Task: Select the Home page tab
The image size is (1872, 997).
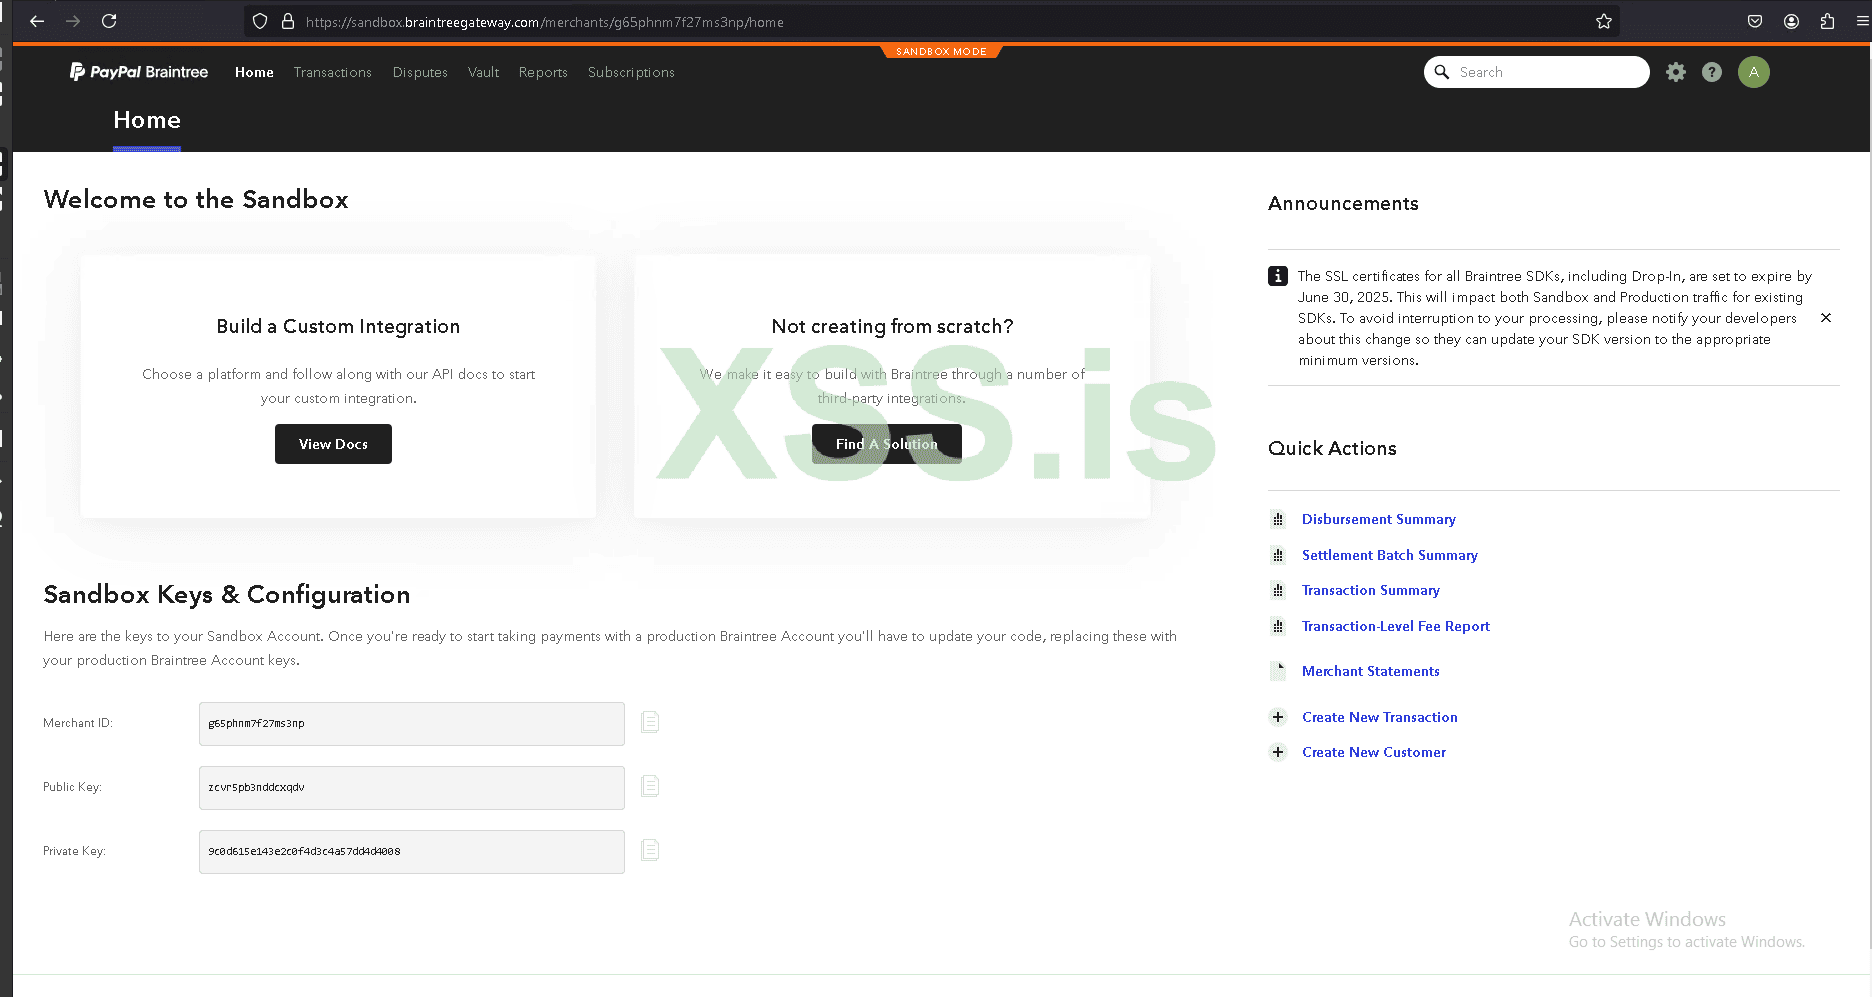Action: coord(147,121)
